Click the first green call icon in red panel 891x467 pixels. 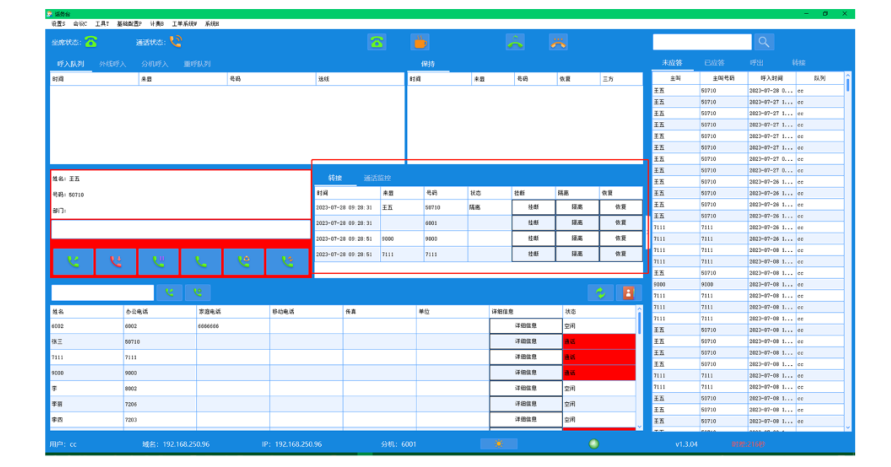(x=72, y=262)
